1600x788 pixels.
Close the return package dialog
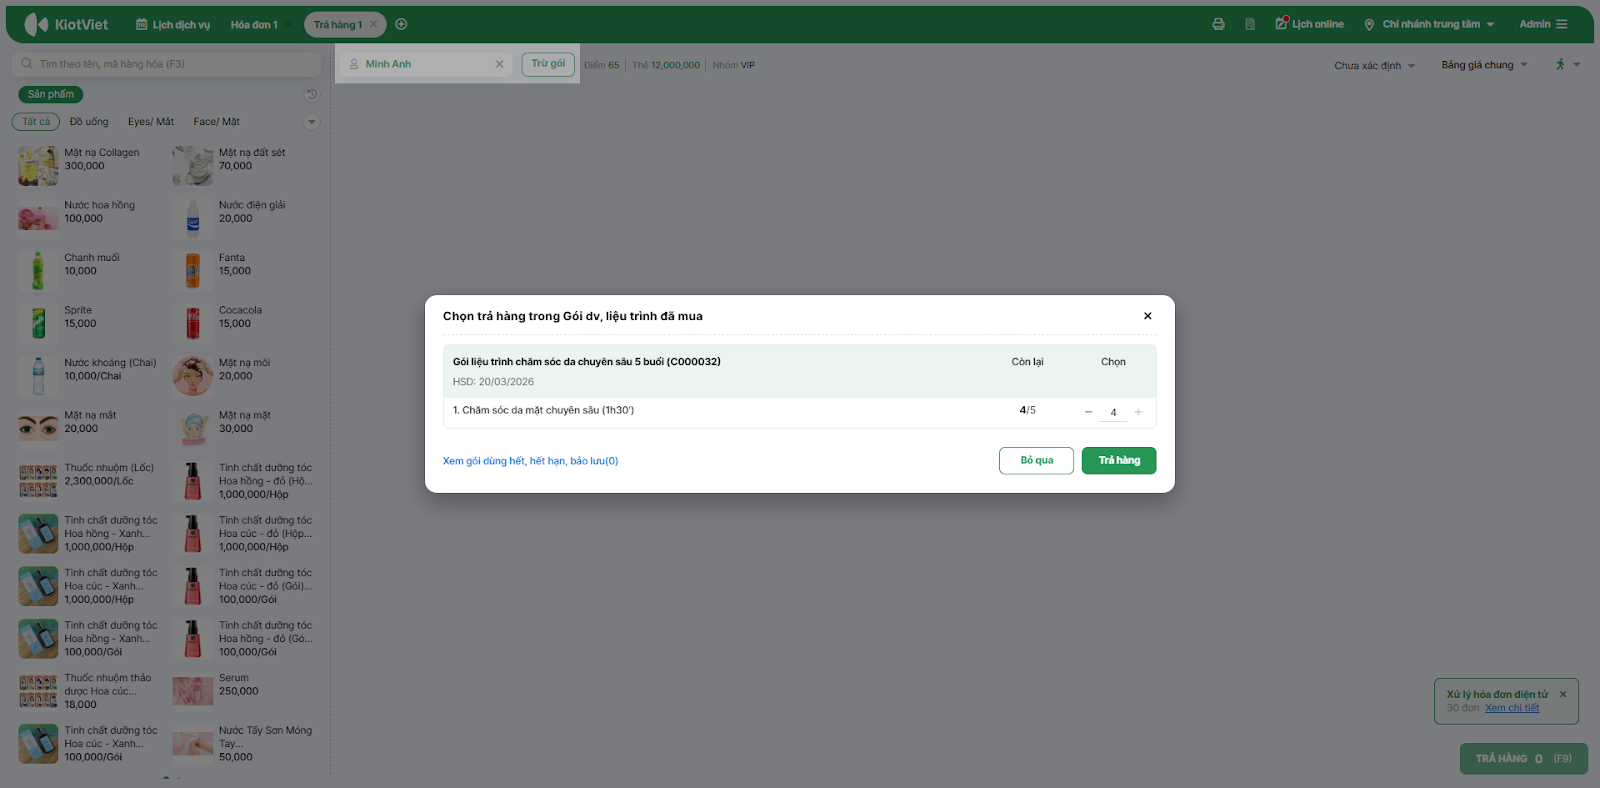coord(1147,316)
